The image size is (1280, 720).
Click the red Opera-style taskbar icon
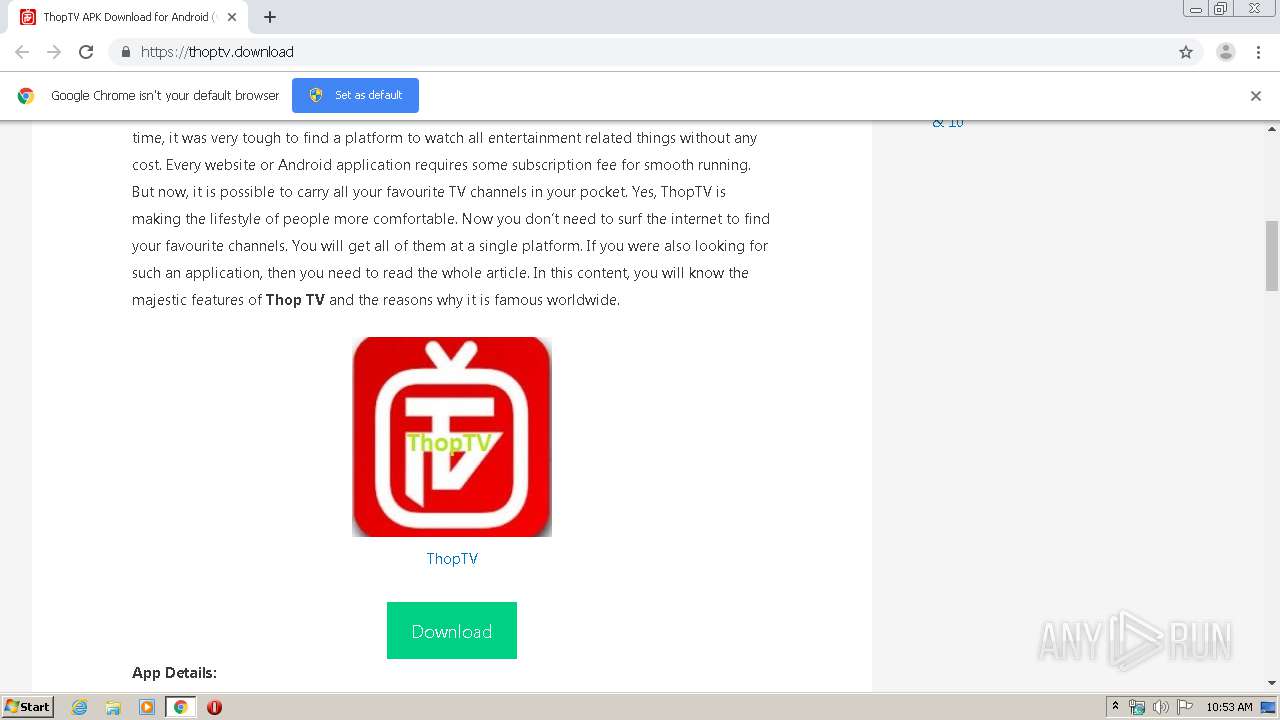(214, 707)
